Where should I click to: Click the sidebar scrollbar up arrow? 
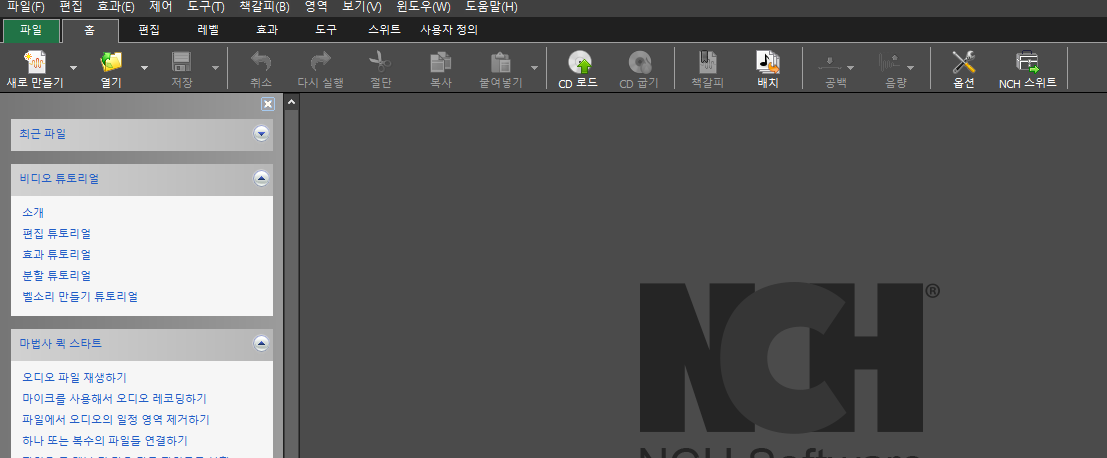[x=292, y=103]
